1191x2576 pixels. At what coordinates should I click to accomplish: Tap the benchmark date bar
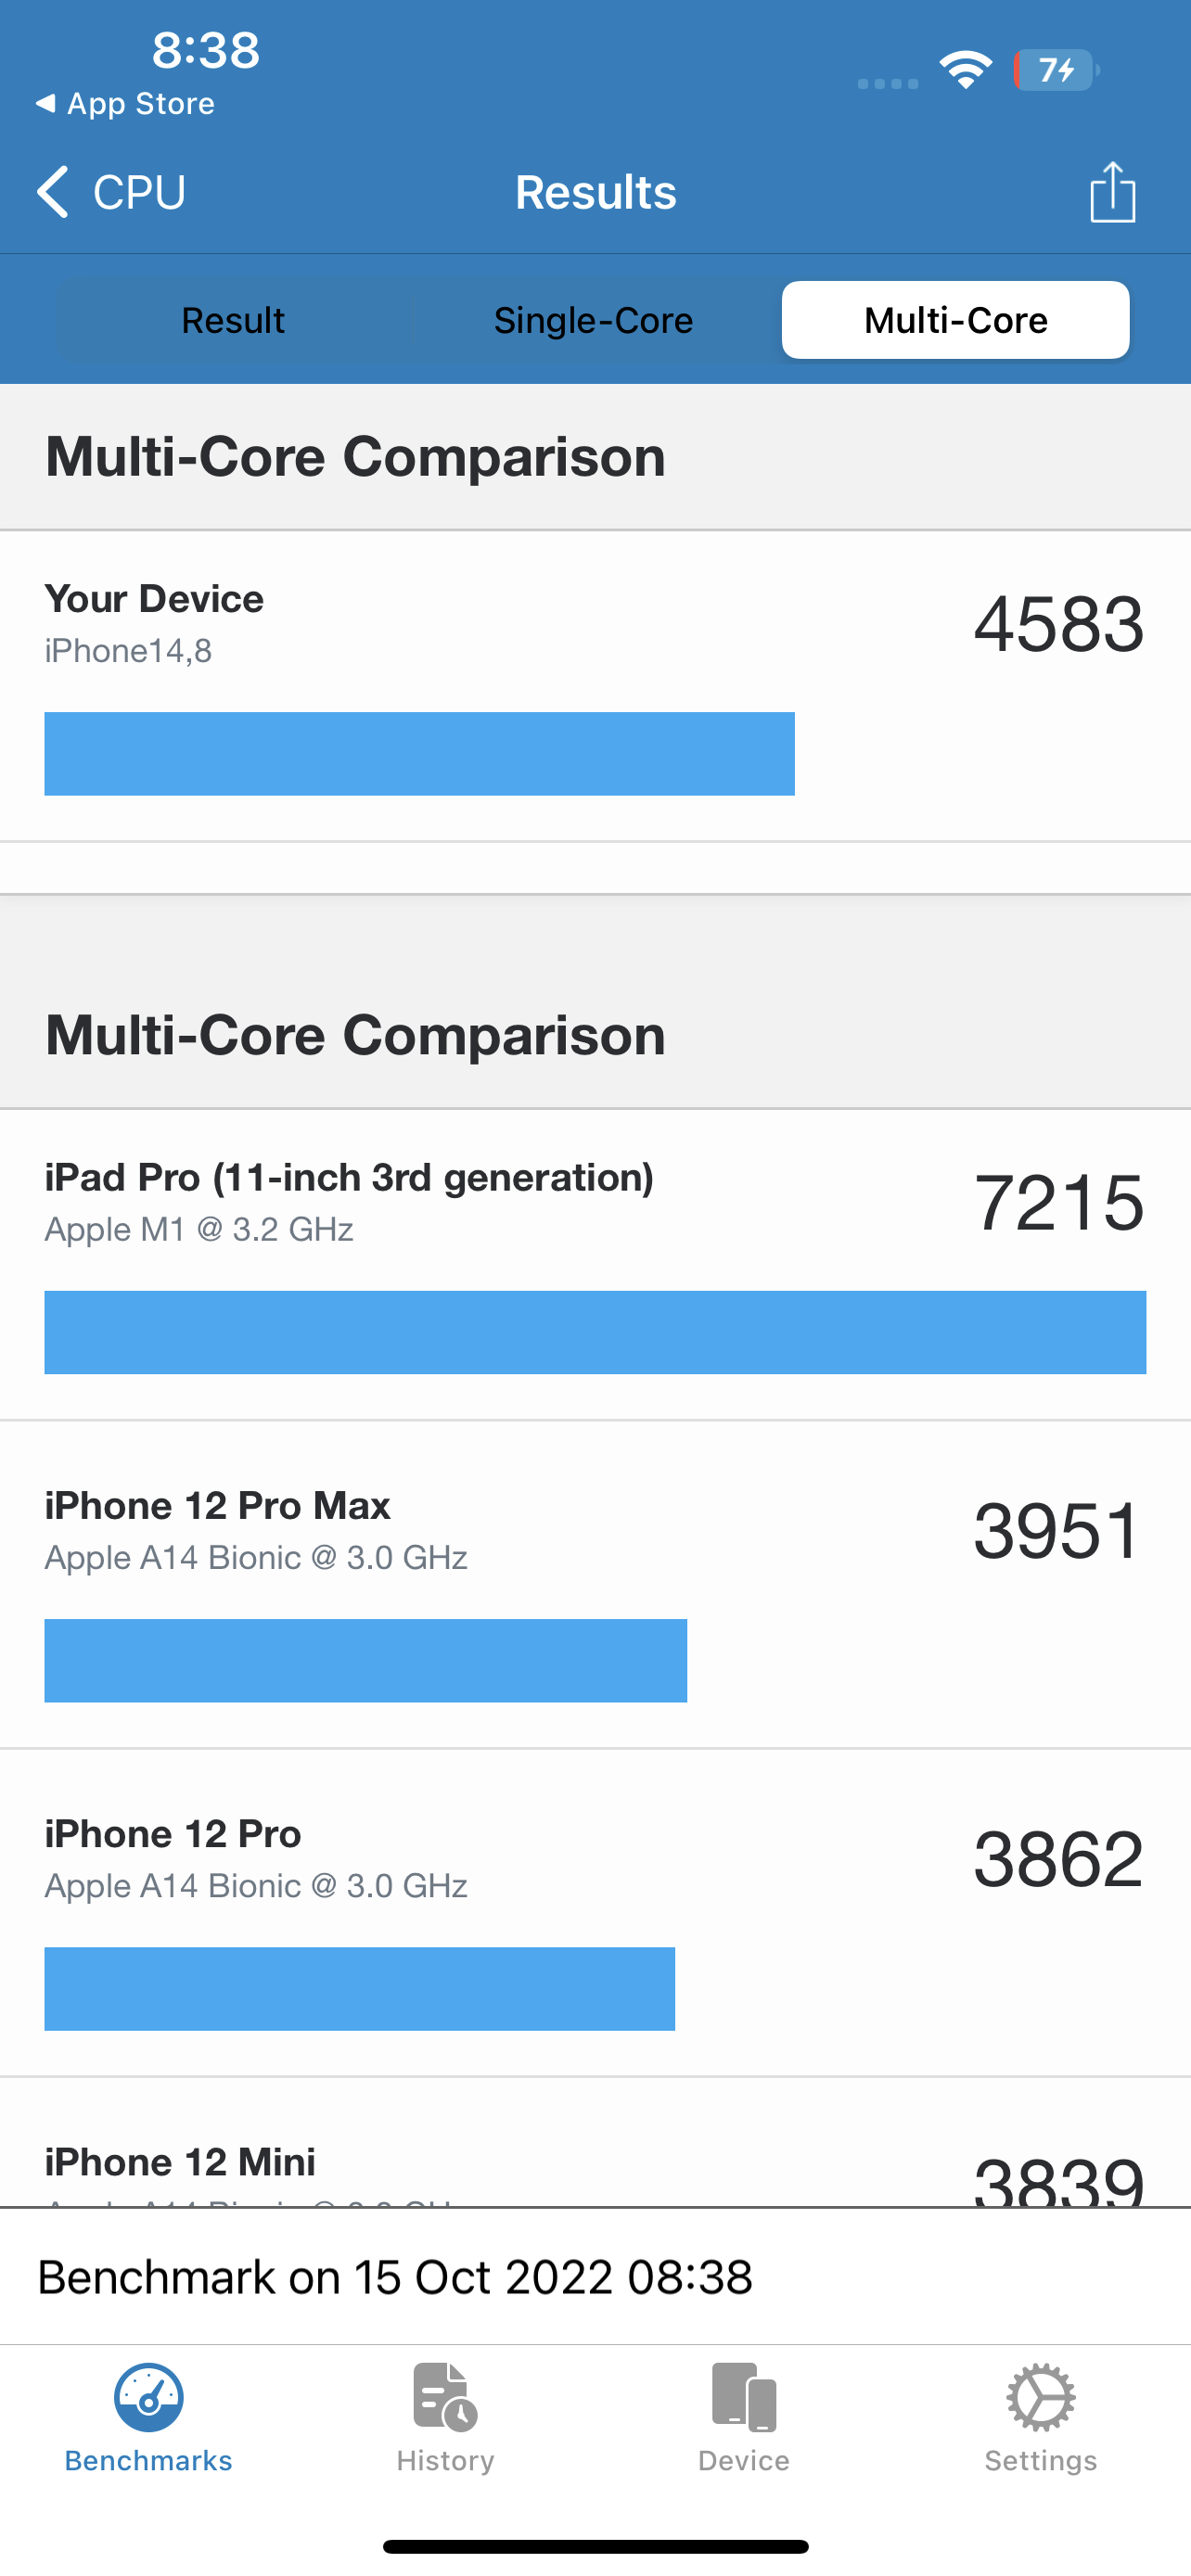click(x=595, y=2277)
